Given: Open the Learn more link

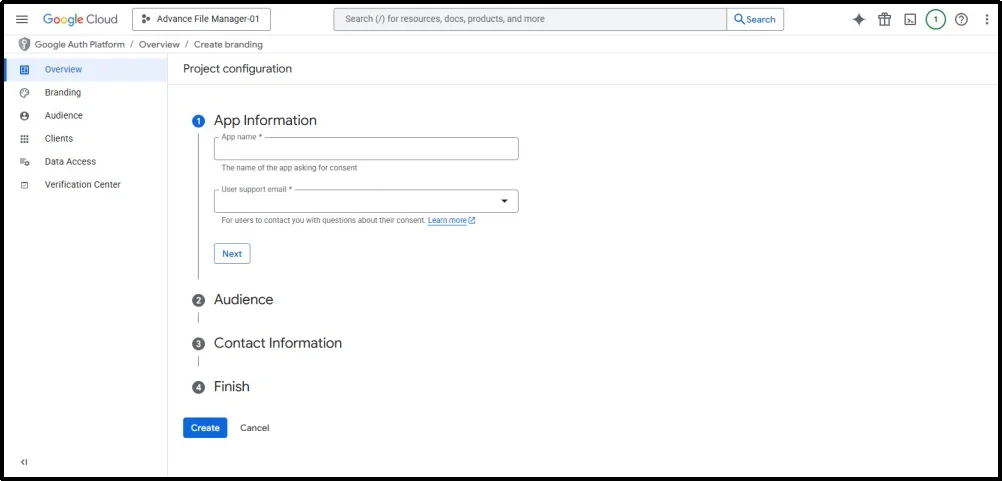Looking at the screenshot, I should [447, 220].
